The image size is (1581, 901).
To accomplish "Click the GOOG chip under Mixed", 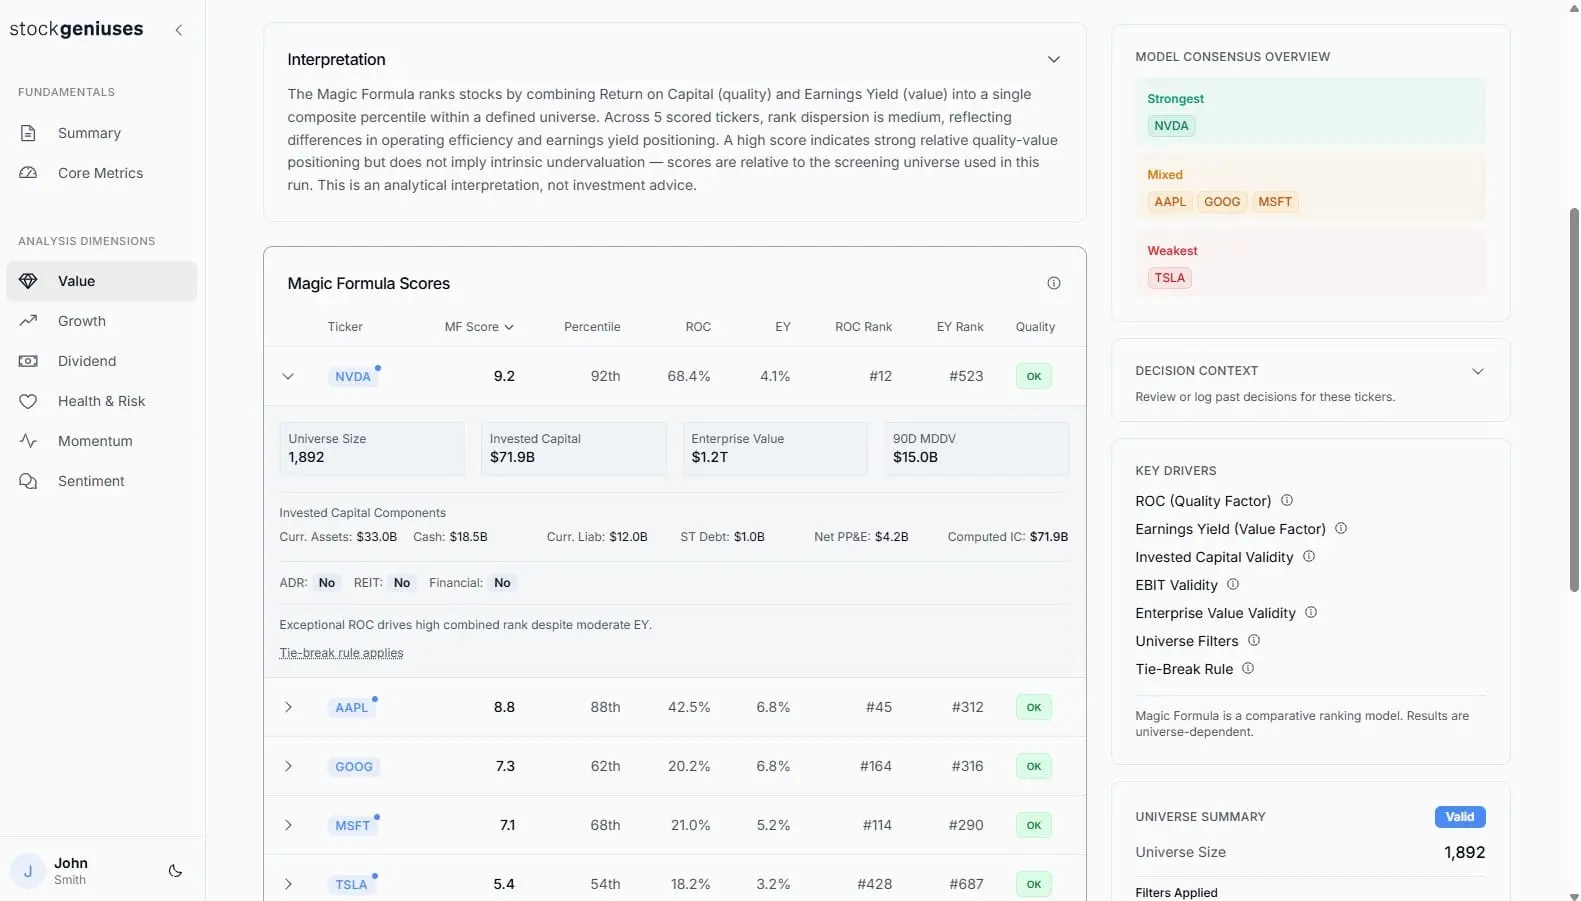I will (x=1222, y=202).
